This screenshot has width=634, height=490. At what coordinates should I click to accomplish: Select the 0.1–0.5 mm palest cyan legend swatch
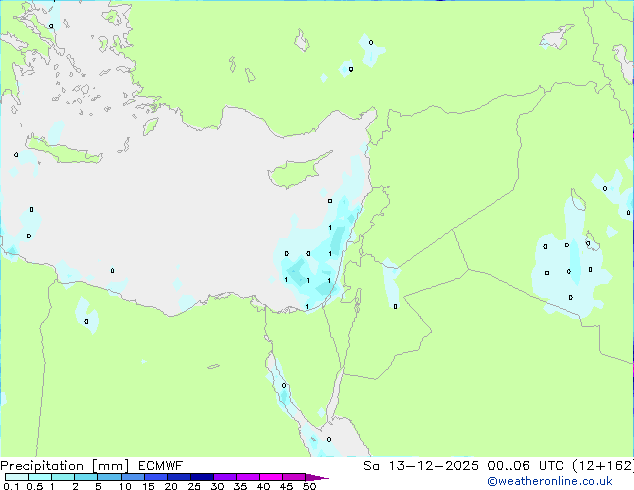coord(17,477)
